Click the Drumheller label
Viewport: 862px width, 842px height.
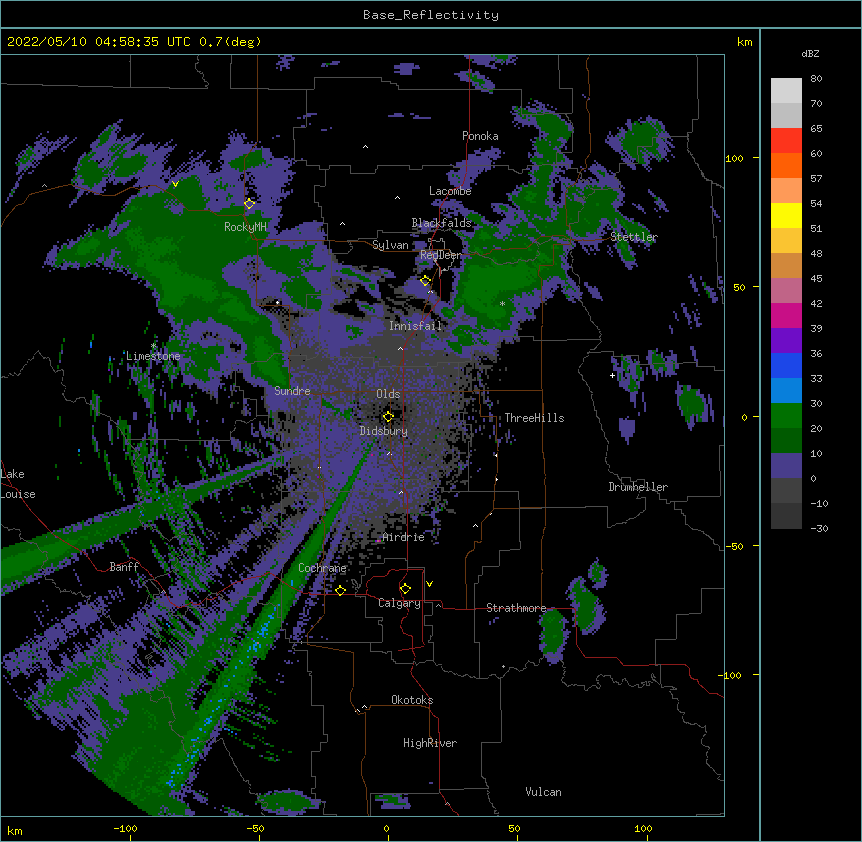click(638, 487)
